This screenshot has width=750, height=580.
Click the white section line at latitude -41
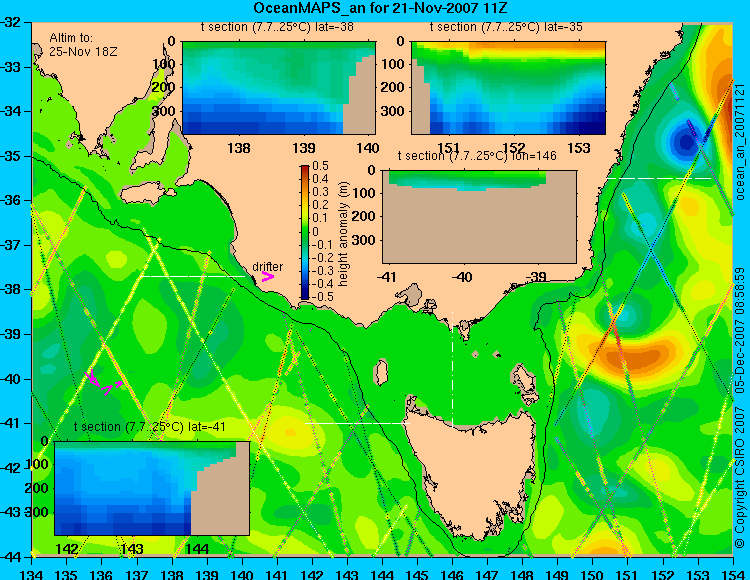pyautogui.click(x=357, y=423)
